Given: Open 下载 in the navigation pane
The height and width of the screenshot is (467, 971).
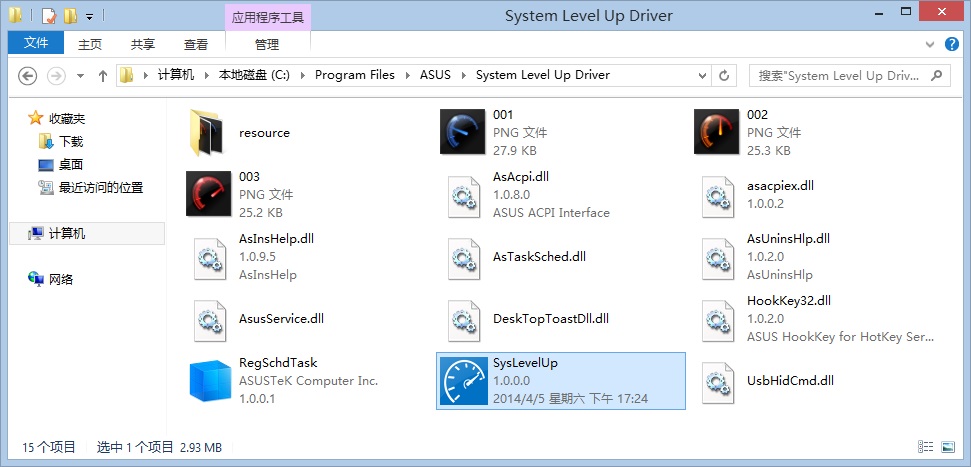Looking at the screenshot, I should (71, 142).
